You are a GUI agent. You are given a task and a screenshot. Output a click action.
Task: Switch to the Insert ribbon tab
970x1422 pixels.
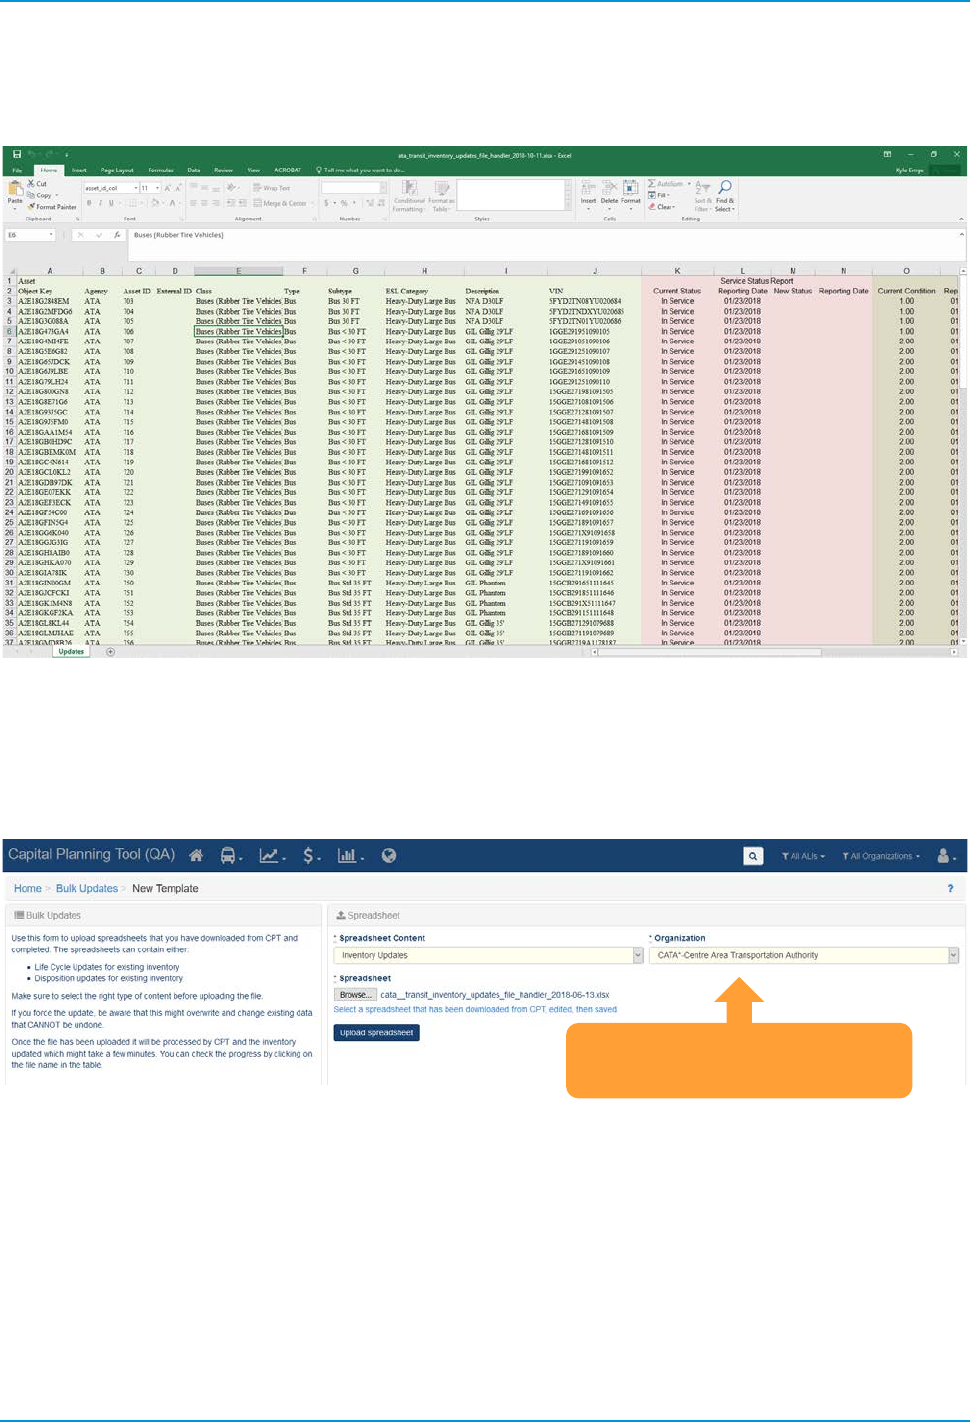(79, 170)
